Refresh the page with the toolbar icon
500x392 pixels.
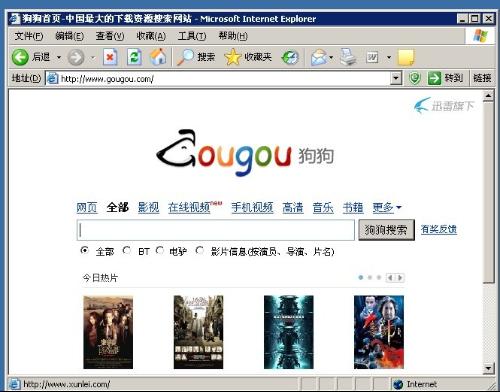pos(134,57)
